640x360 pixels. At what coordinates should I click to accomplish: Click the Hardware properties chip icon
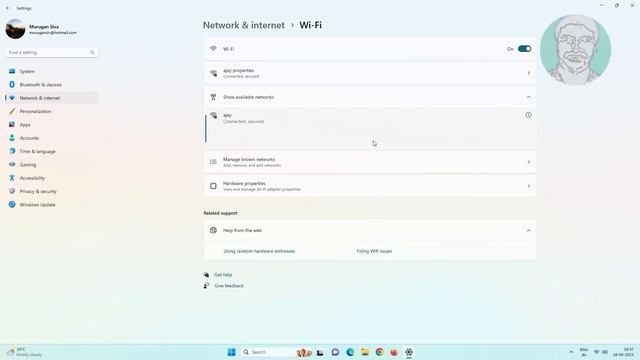coord(213,186)
